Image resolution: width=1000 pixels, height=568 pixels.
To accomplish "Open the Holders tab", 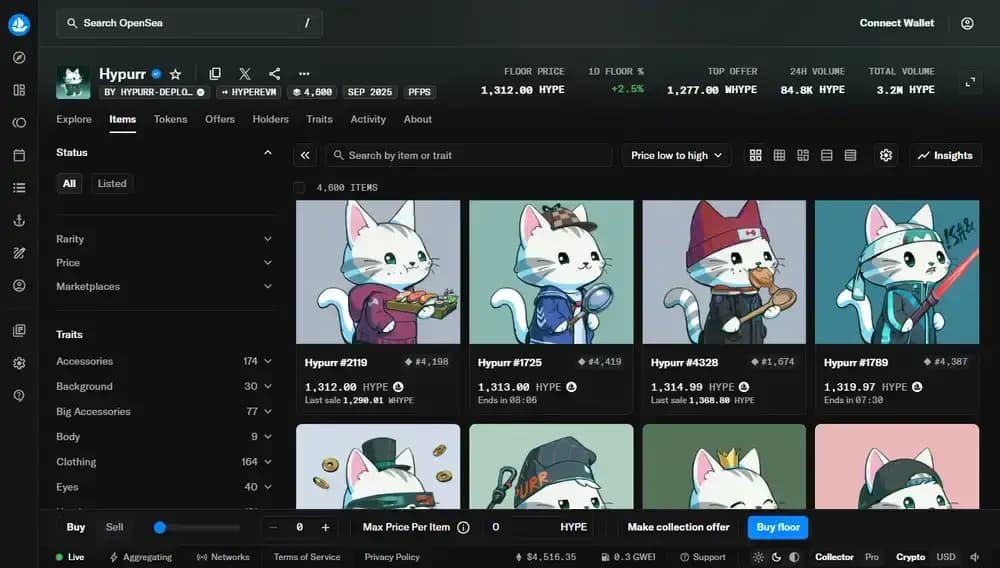I will coord(270,119).
